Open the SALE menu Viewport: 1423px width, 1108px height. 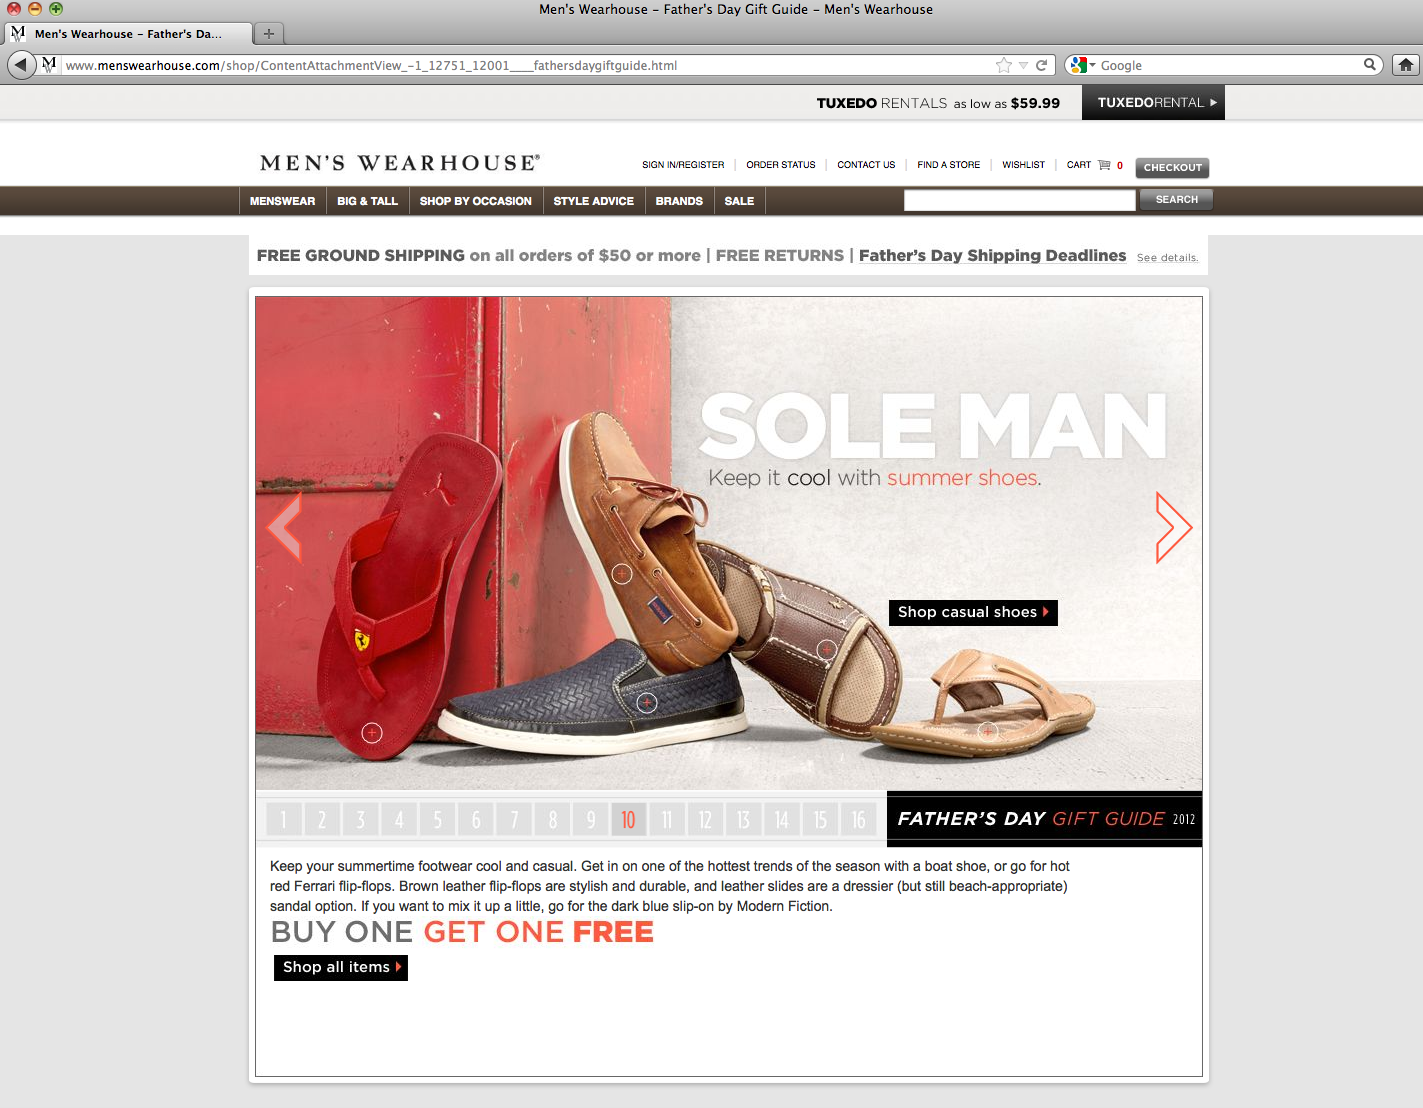[739, 201]
